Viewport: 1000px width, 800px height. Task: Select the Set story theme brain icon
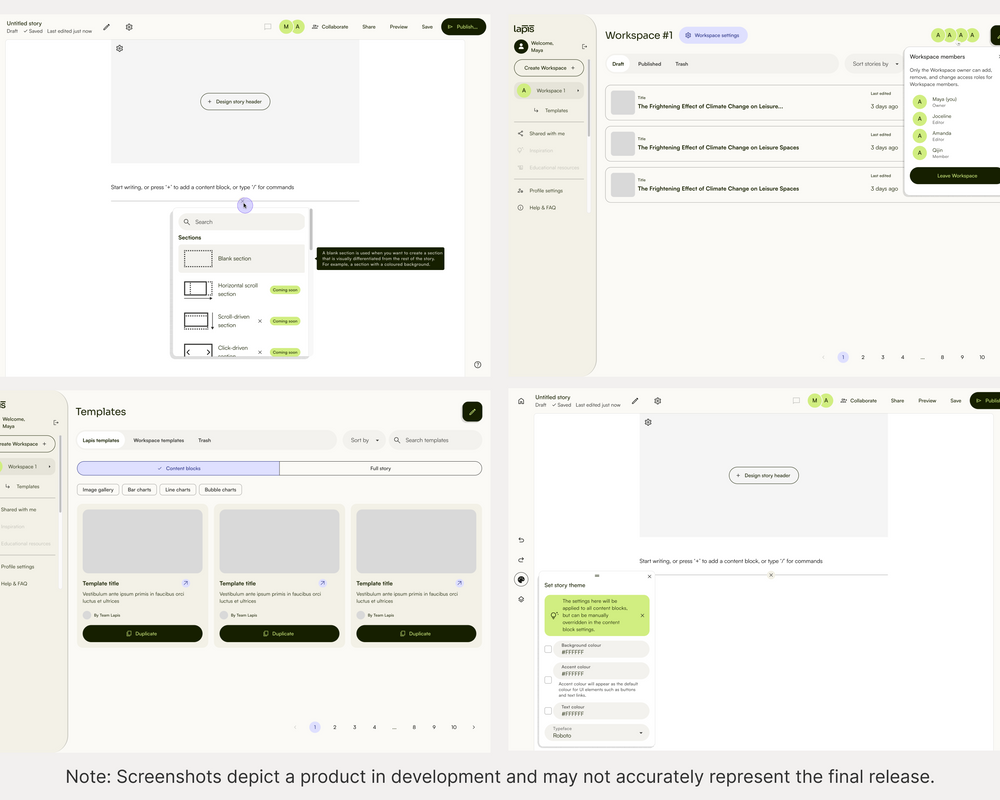(x=521, y=580)
